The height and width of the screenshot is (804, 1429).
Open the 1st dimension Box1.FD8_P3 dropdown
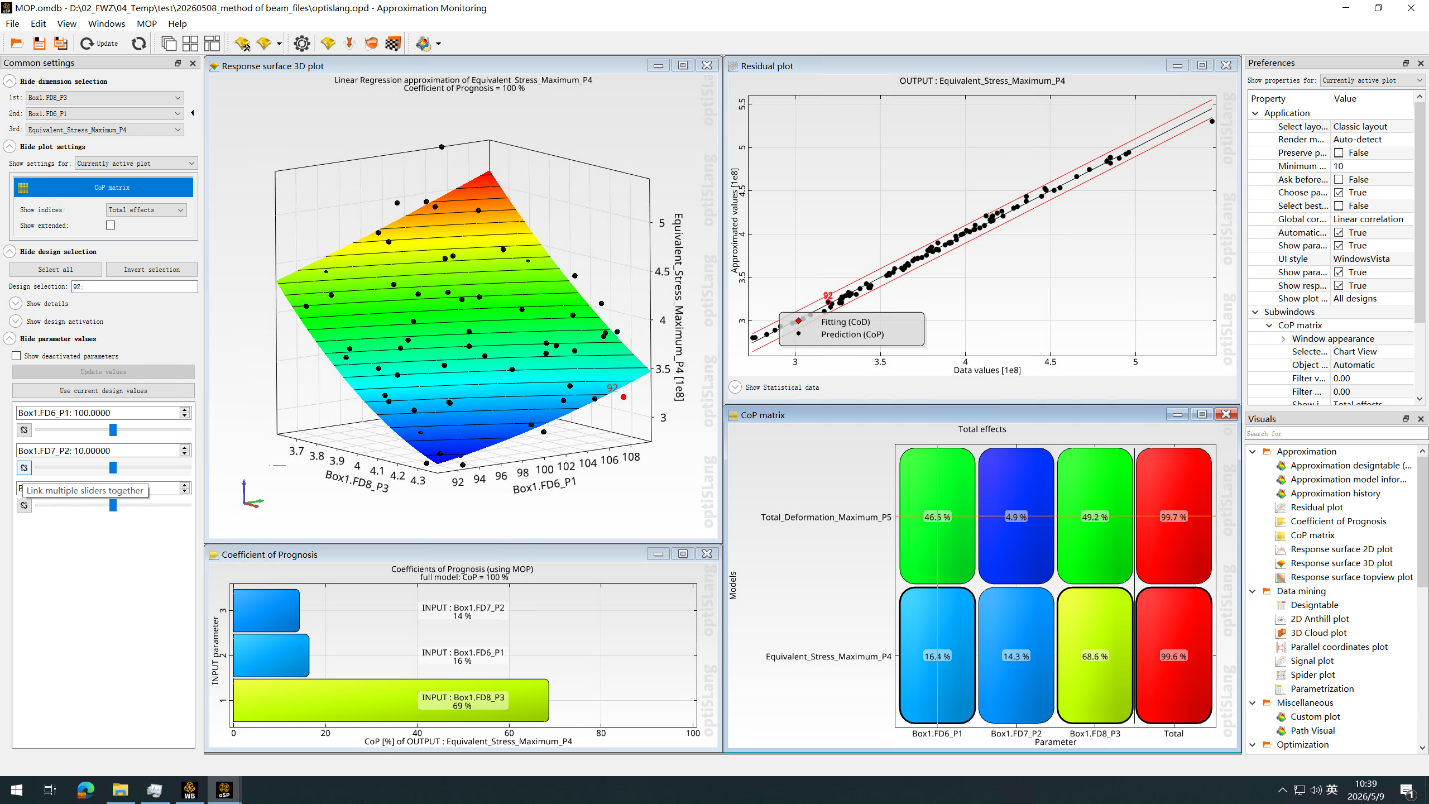click(x=105, y=98)
